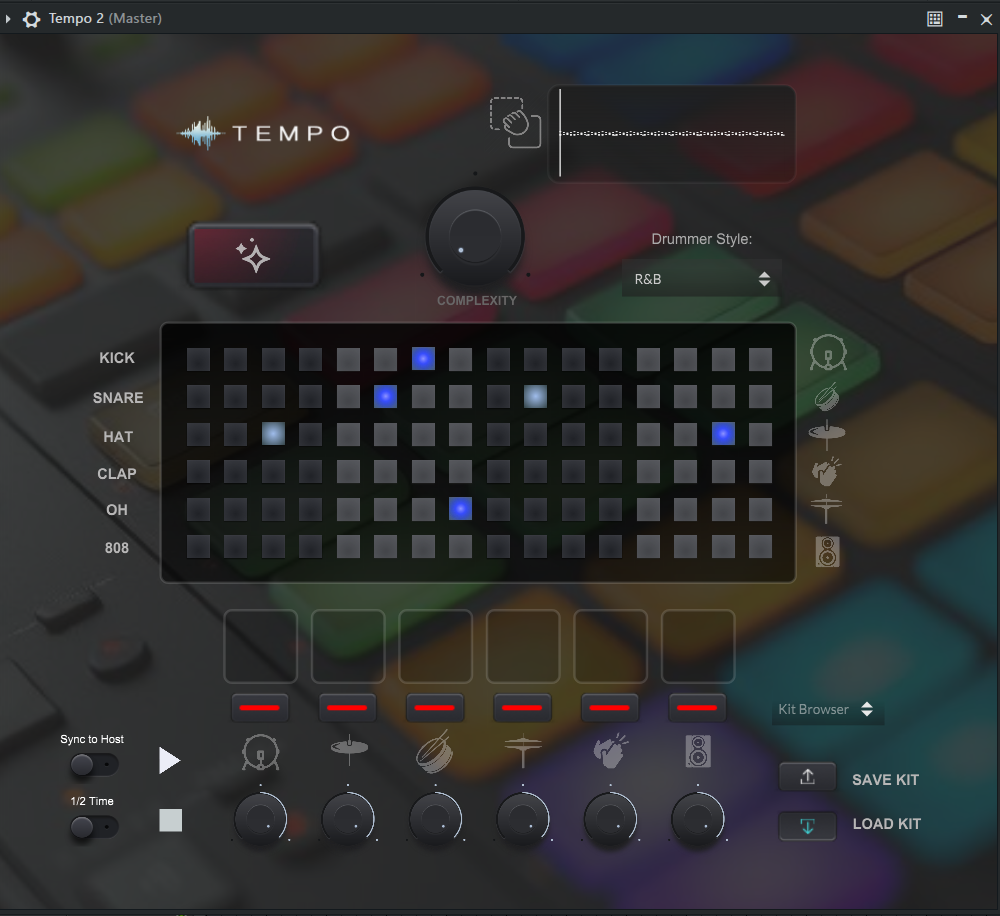This screenshot has height=916, width=1000.
Task: Click the sparkle generate pattern button
Action: [253, 256]
